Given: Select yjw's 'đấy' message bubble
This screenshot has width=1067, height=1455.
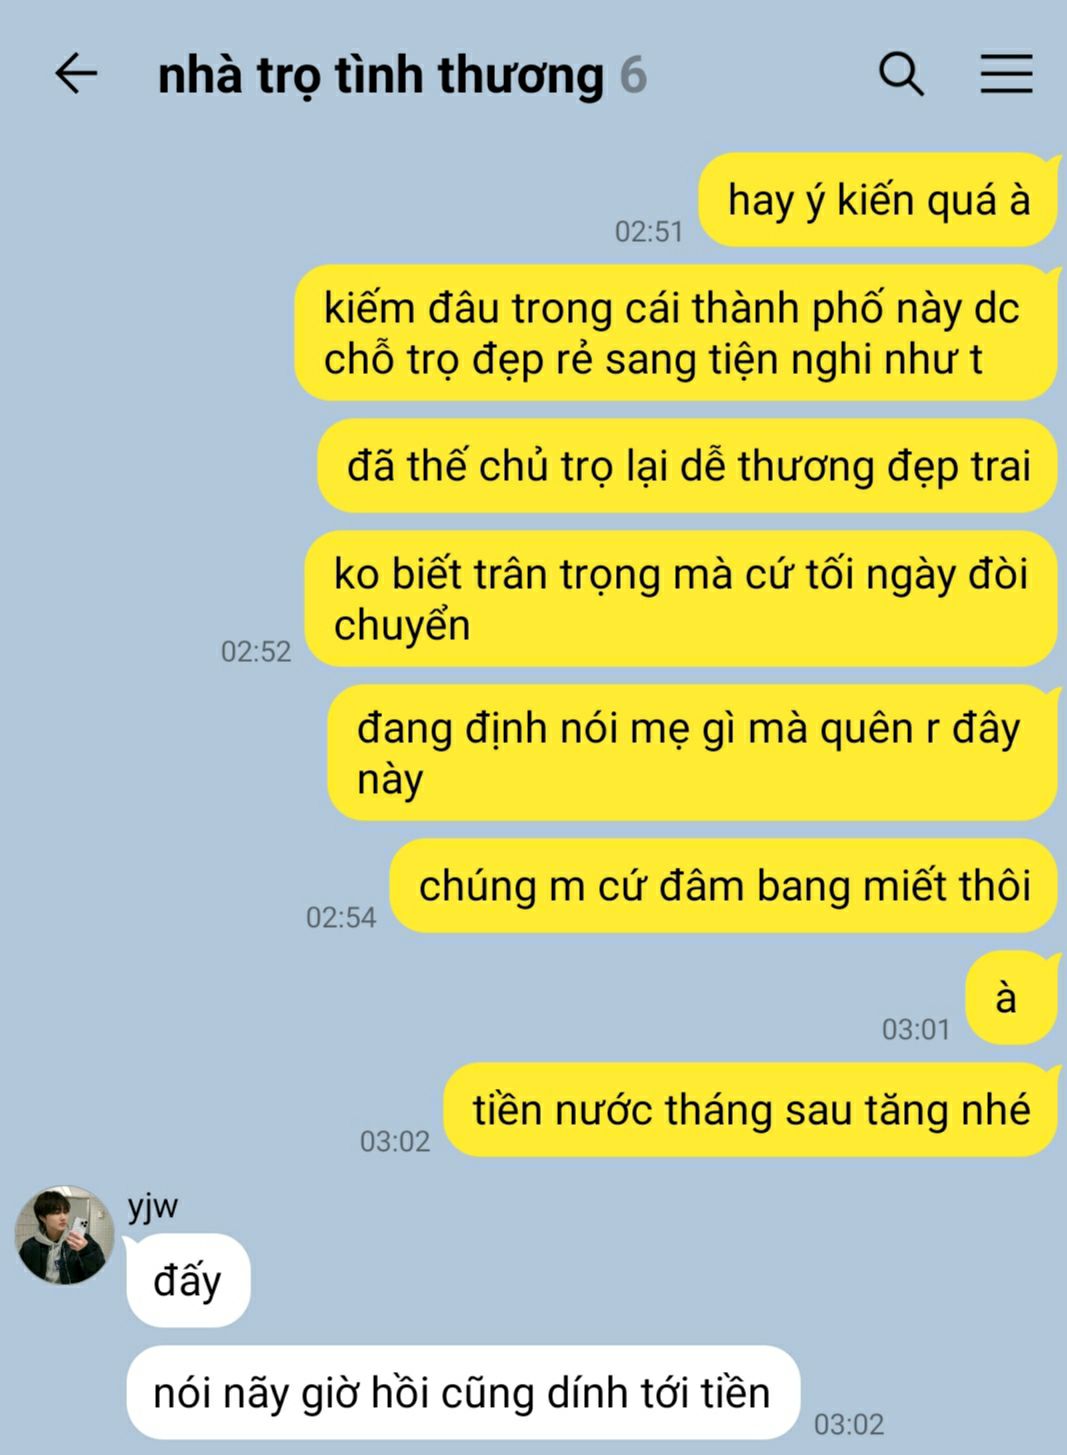Looking at the screenshot, I should pos(188,1280).
